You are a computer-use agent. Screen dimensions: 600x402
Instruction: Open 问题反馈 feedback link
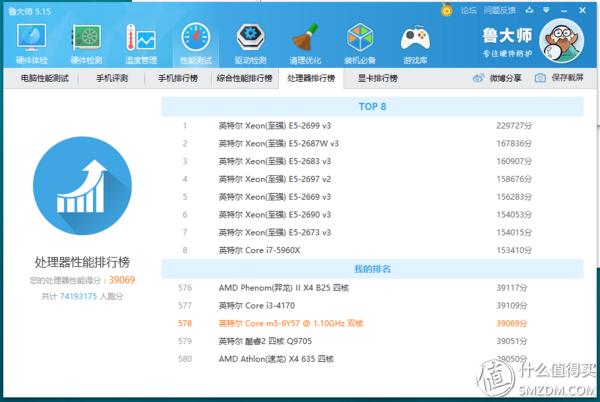(x=499, y=10)
